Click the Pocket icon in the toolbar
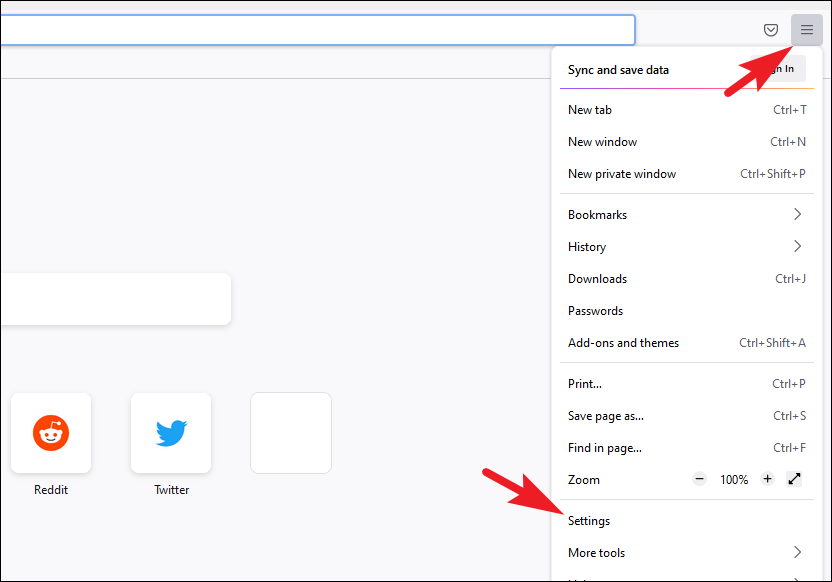 770,29
